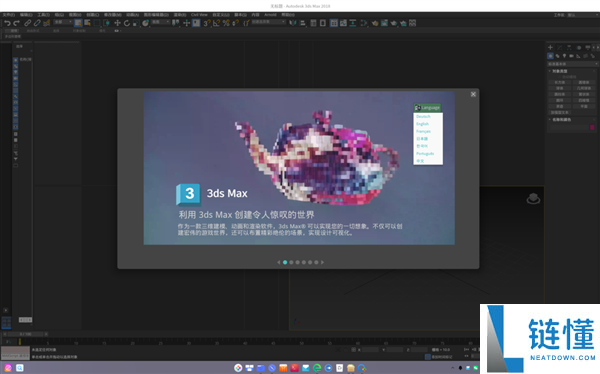Switch to the Create command panel tab
Screen dimensions: 600x374
point(550,47)
